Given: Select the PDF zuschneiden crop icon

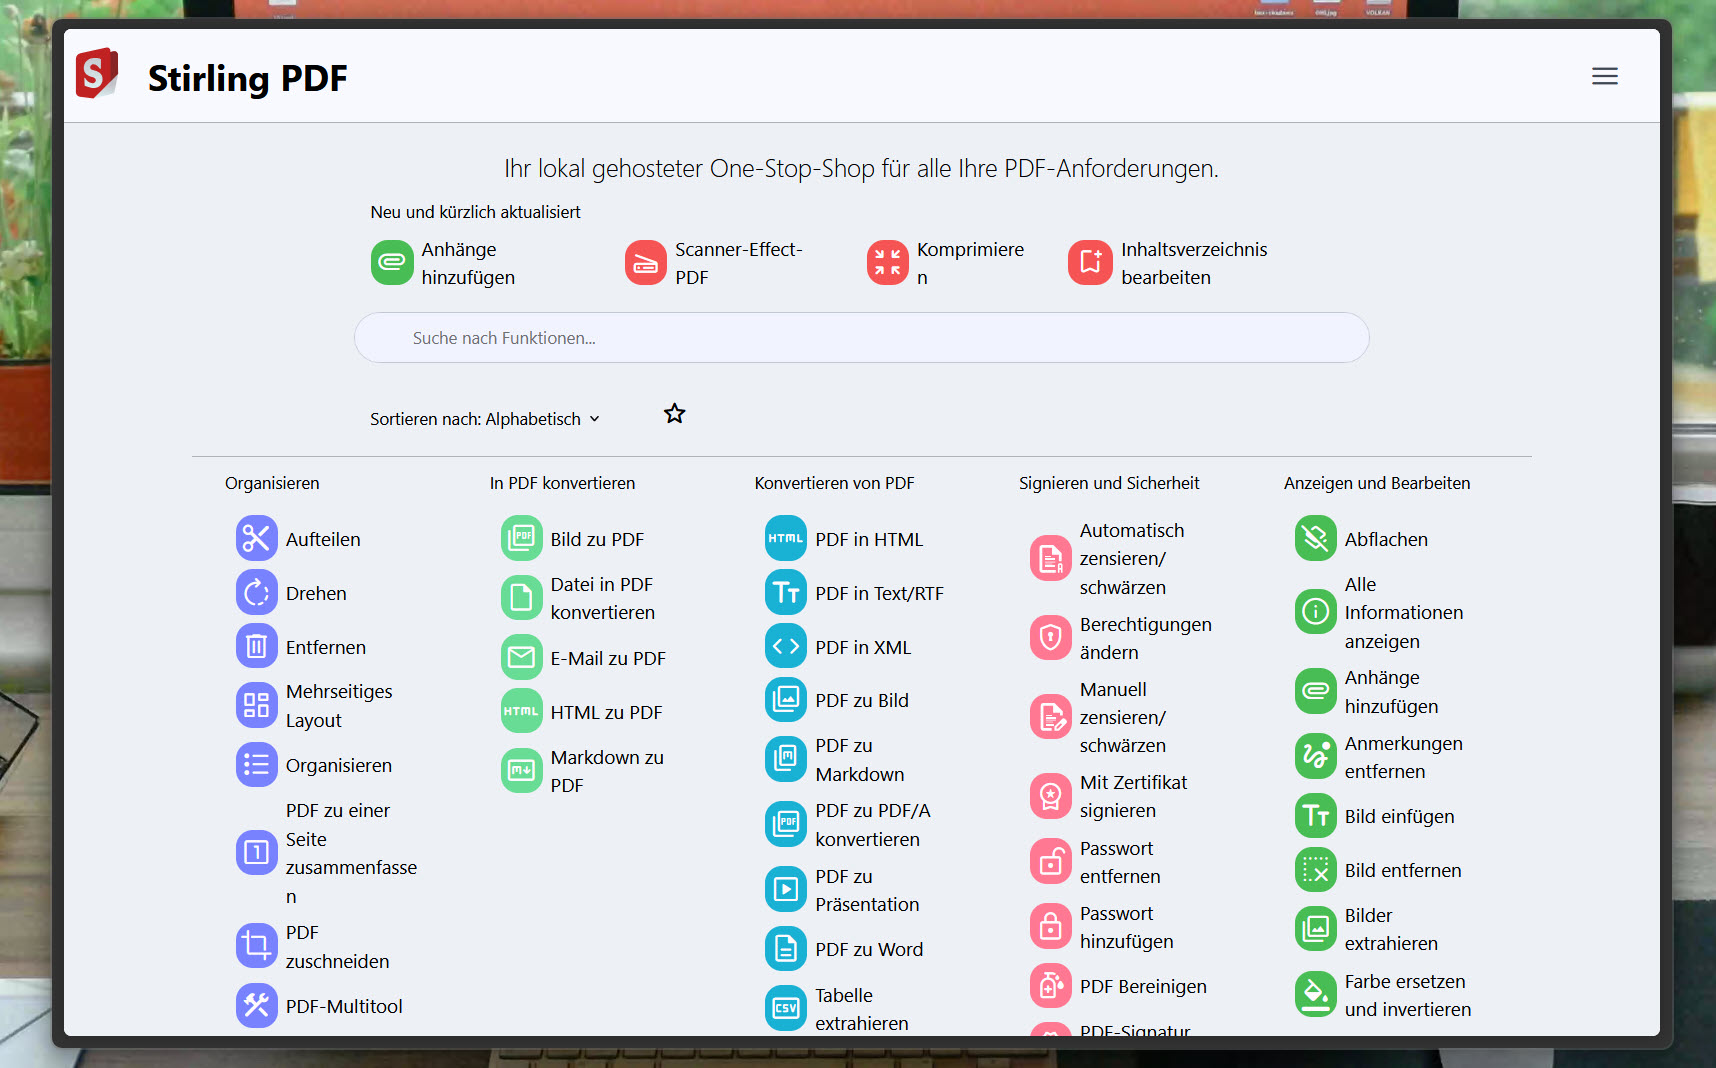Looking at the screenshot, I should click(x=256, y=946).
